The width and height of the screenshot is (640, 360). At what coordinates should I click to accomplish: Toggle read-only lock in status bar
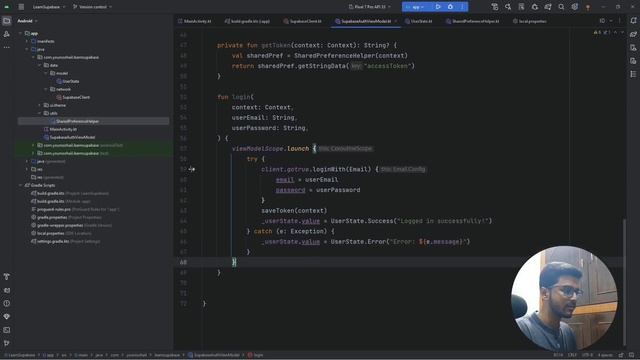tap(621, 355)
